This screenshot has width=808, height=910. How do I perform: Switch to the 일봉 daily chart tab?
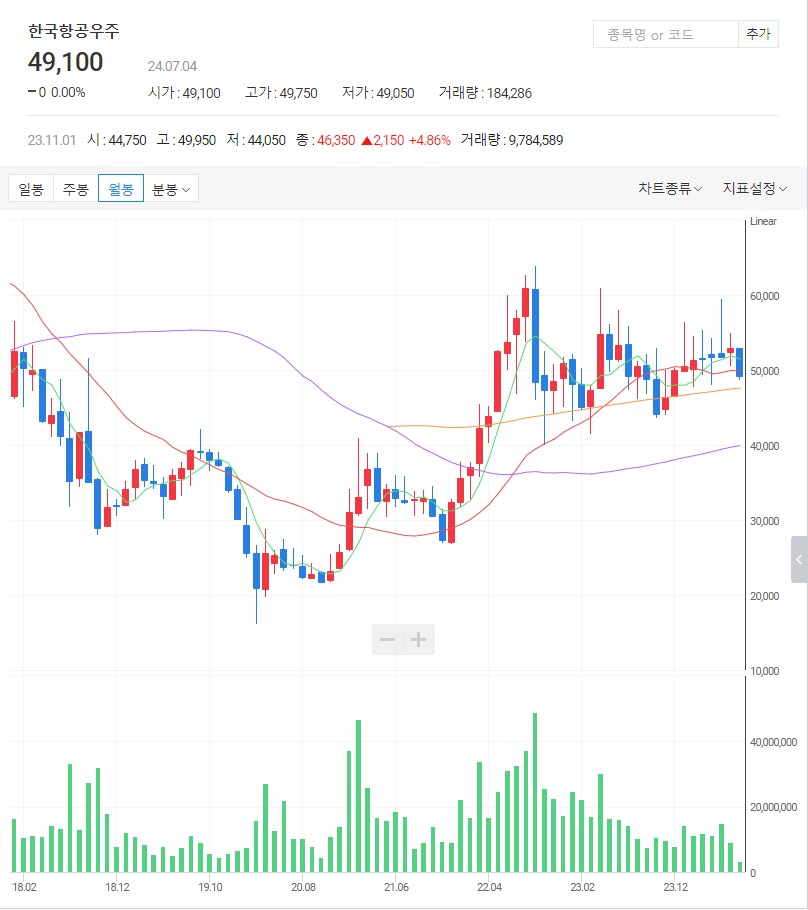point(31,189)
